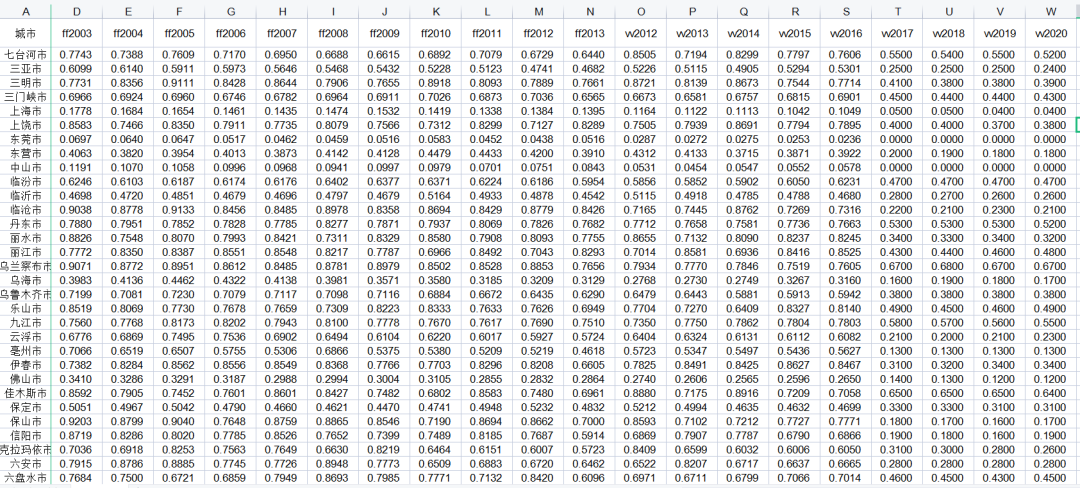Select the 临沂市 city cell

(x=25, y=195)
